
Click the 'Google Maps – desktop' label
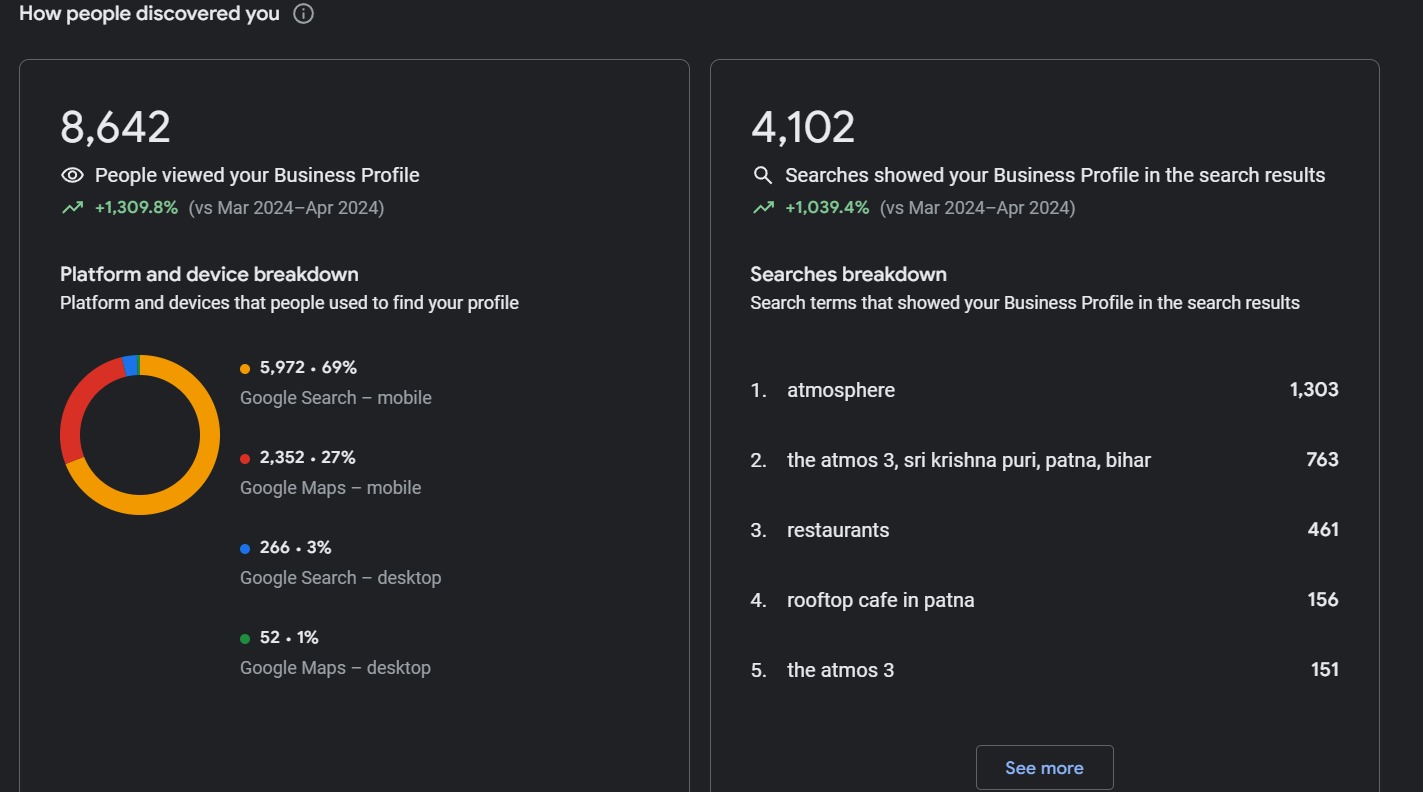tap(336, 668)
